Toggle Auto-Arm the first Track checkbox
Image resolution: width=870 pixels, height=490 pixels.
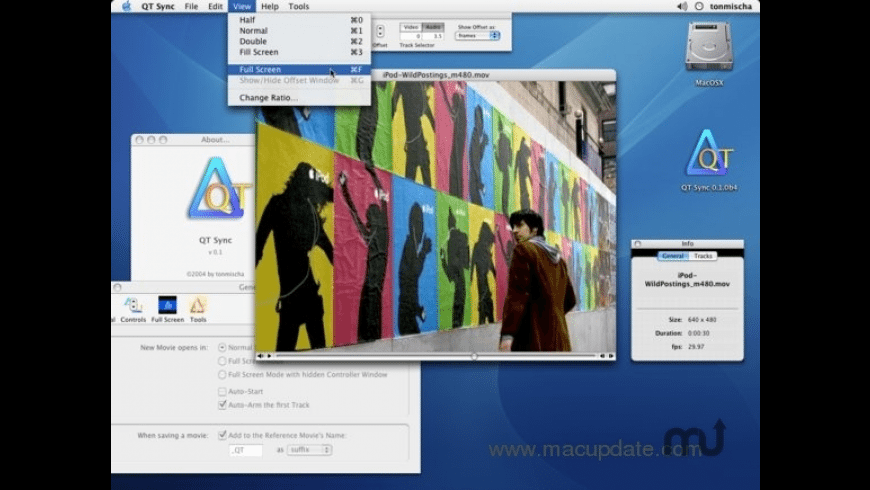pos(222,405)
